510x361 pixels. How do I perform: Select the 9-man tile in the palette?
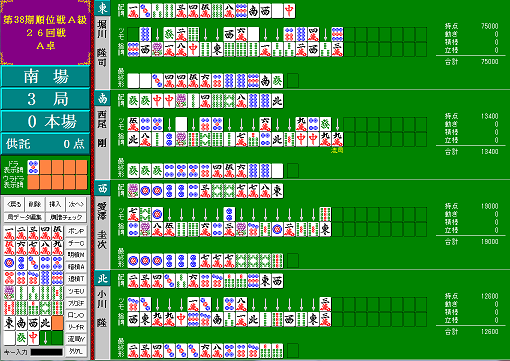tap(57, 248)
